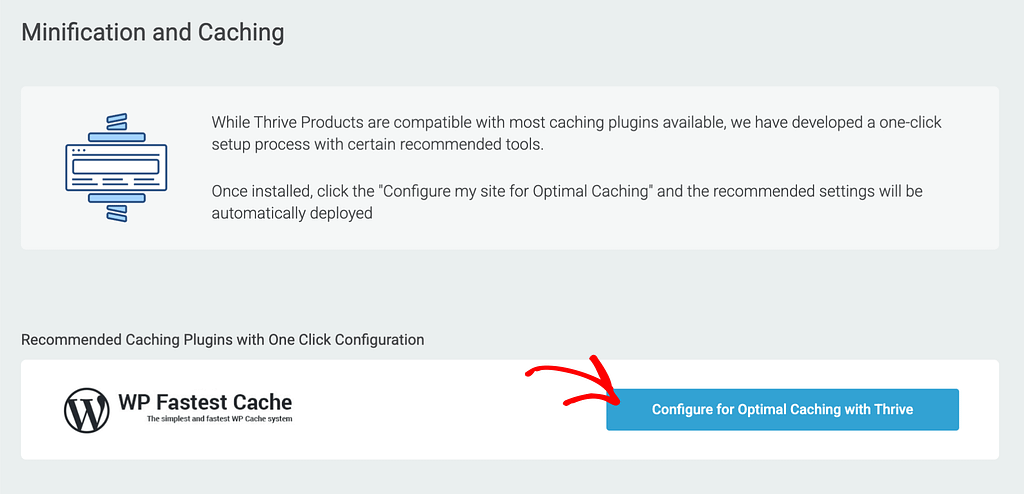Click the word 'Cache' in plugin logo title

click(x=261, y=401)
